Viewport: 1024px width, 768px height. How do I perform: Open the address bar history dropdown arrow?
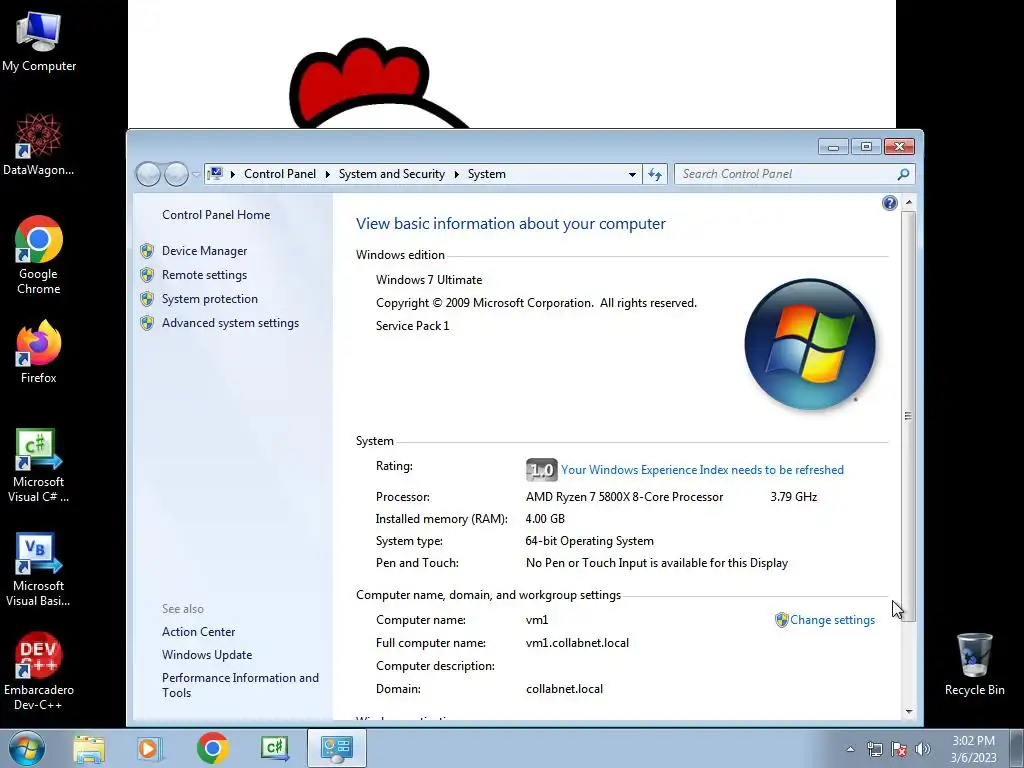click(x=632, y=174)
